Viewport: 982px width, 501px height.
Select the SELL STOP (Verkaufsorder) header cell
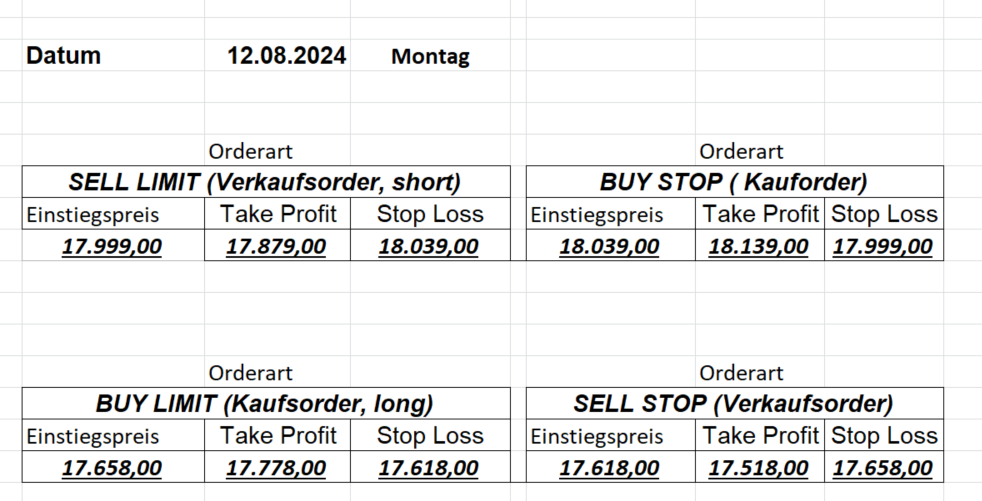coord(734,403)
